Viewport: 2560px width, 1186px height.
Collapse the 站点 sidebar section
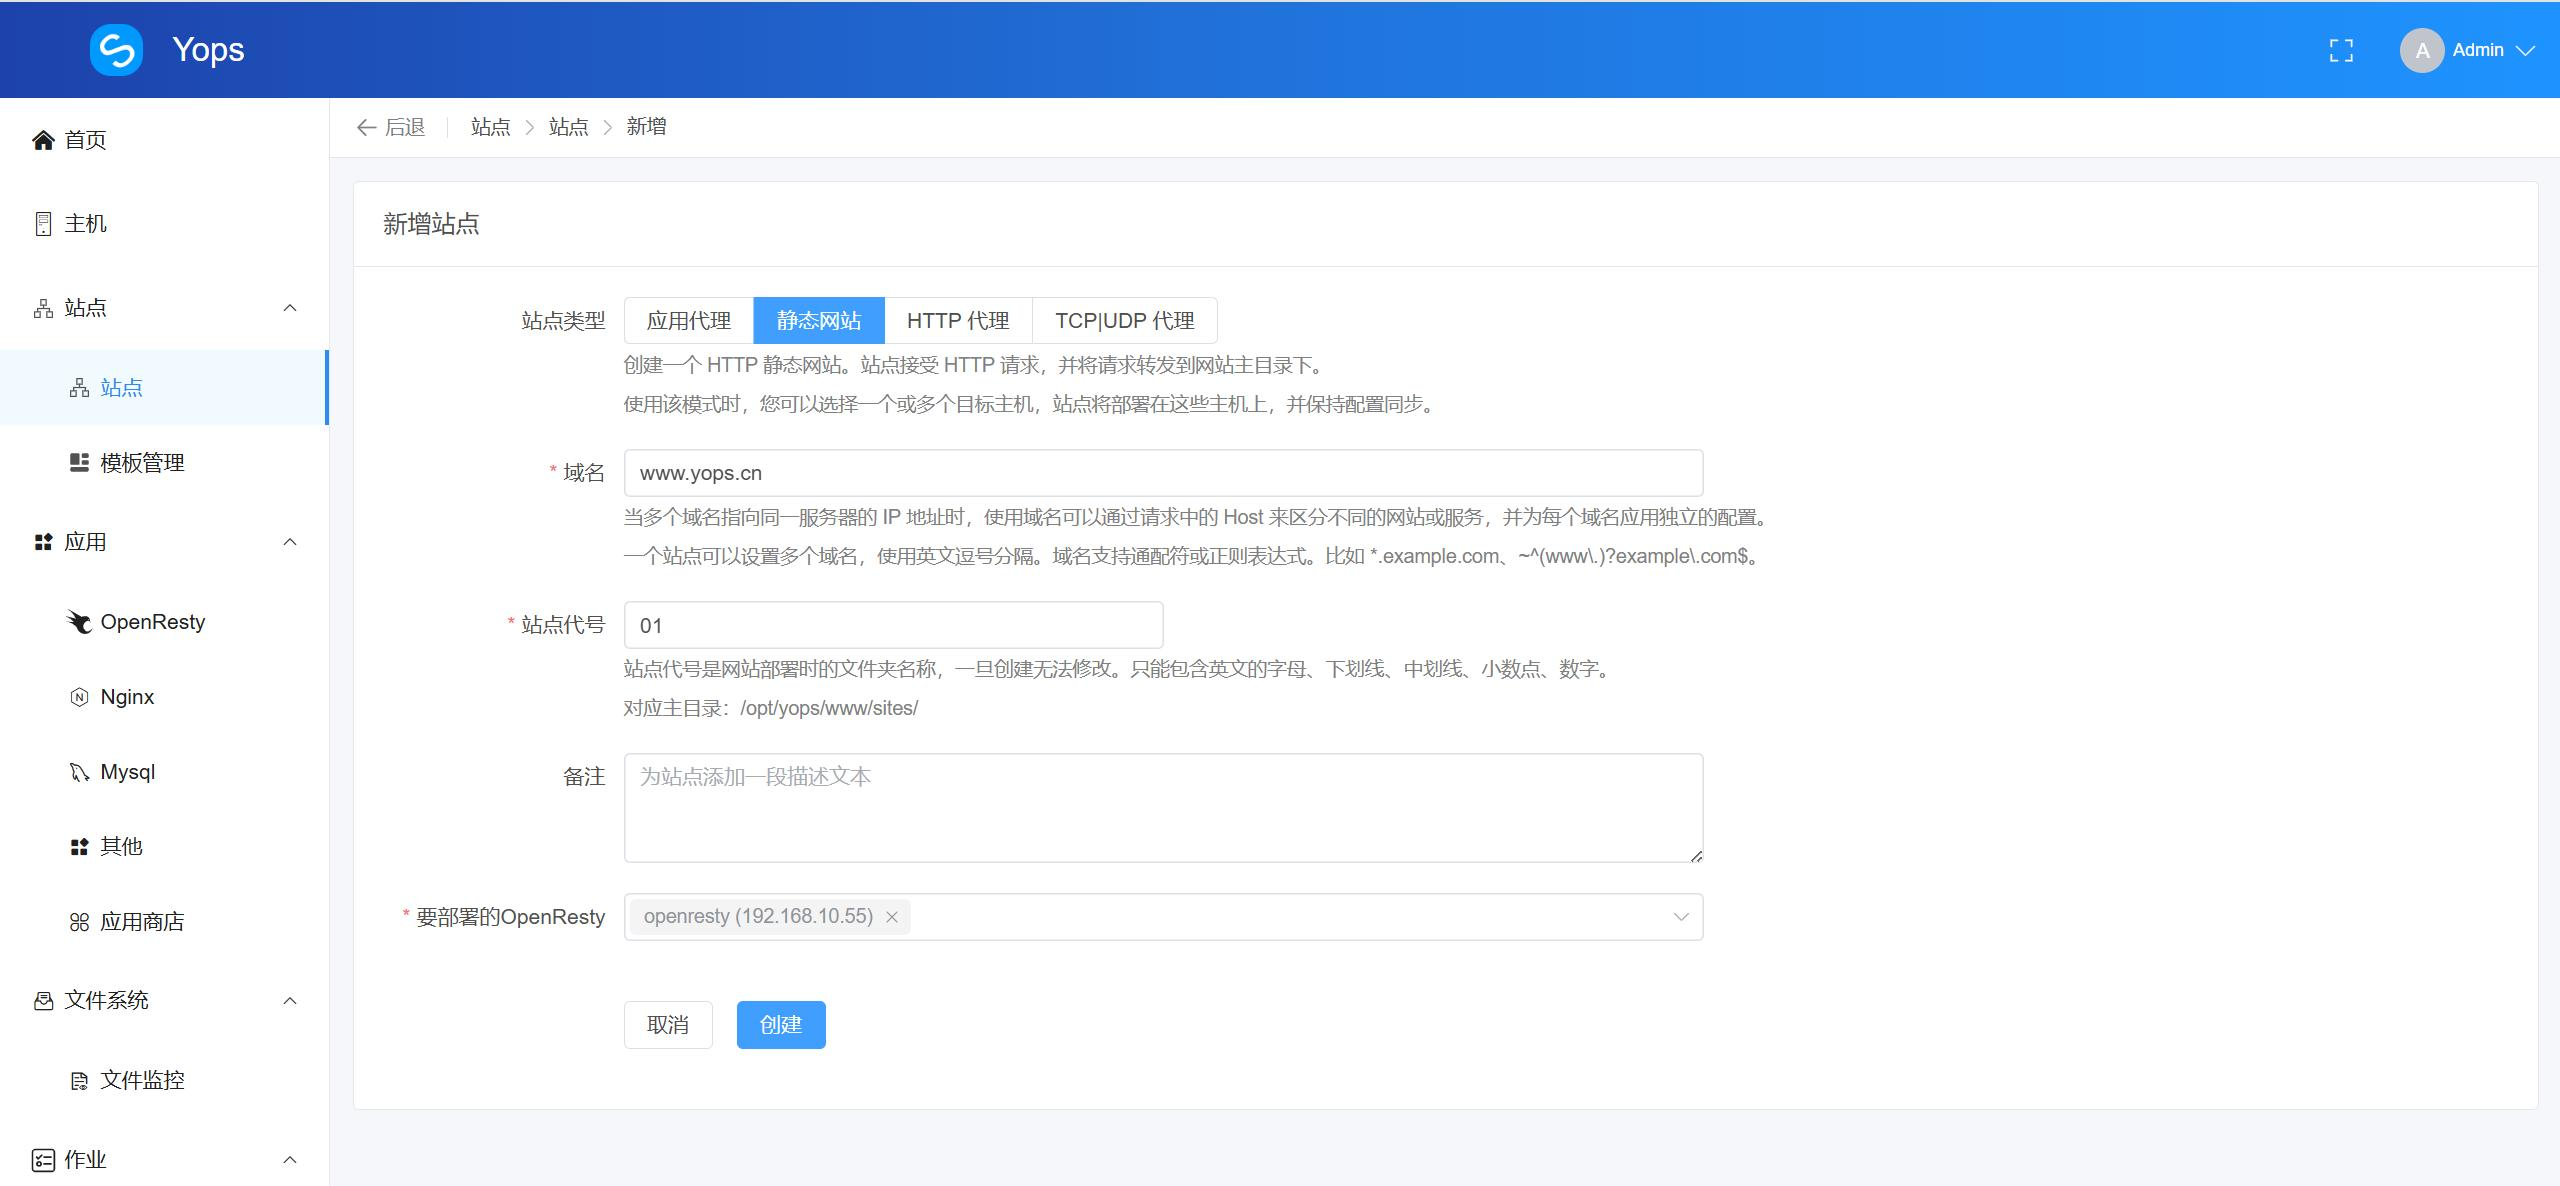point(289,307)
